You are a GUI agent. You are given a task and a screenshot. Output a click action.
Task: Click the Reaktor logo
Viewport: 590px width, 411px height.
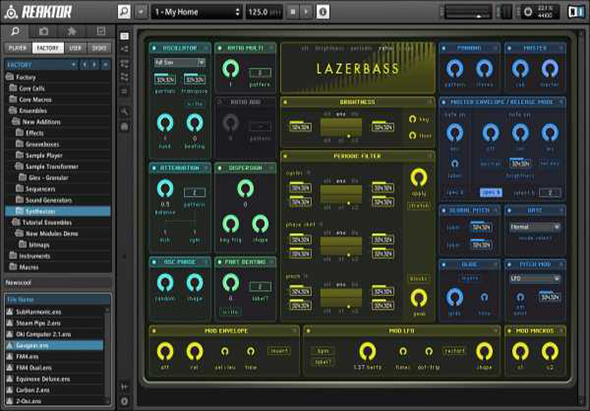tap(38, 12)
